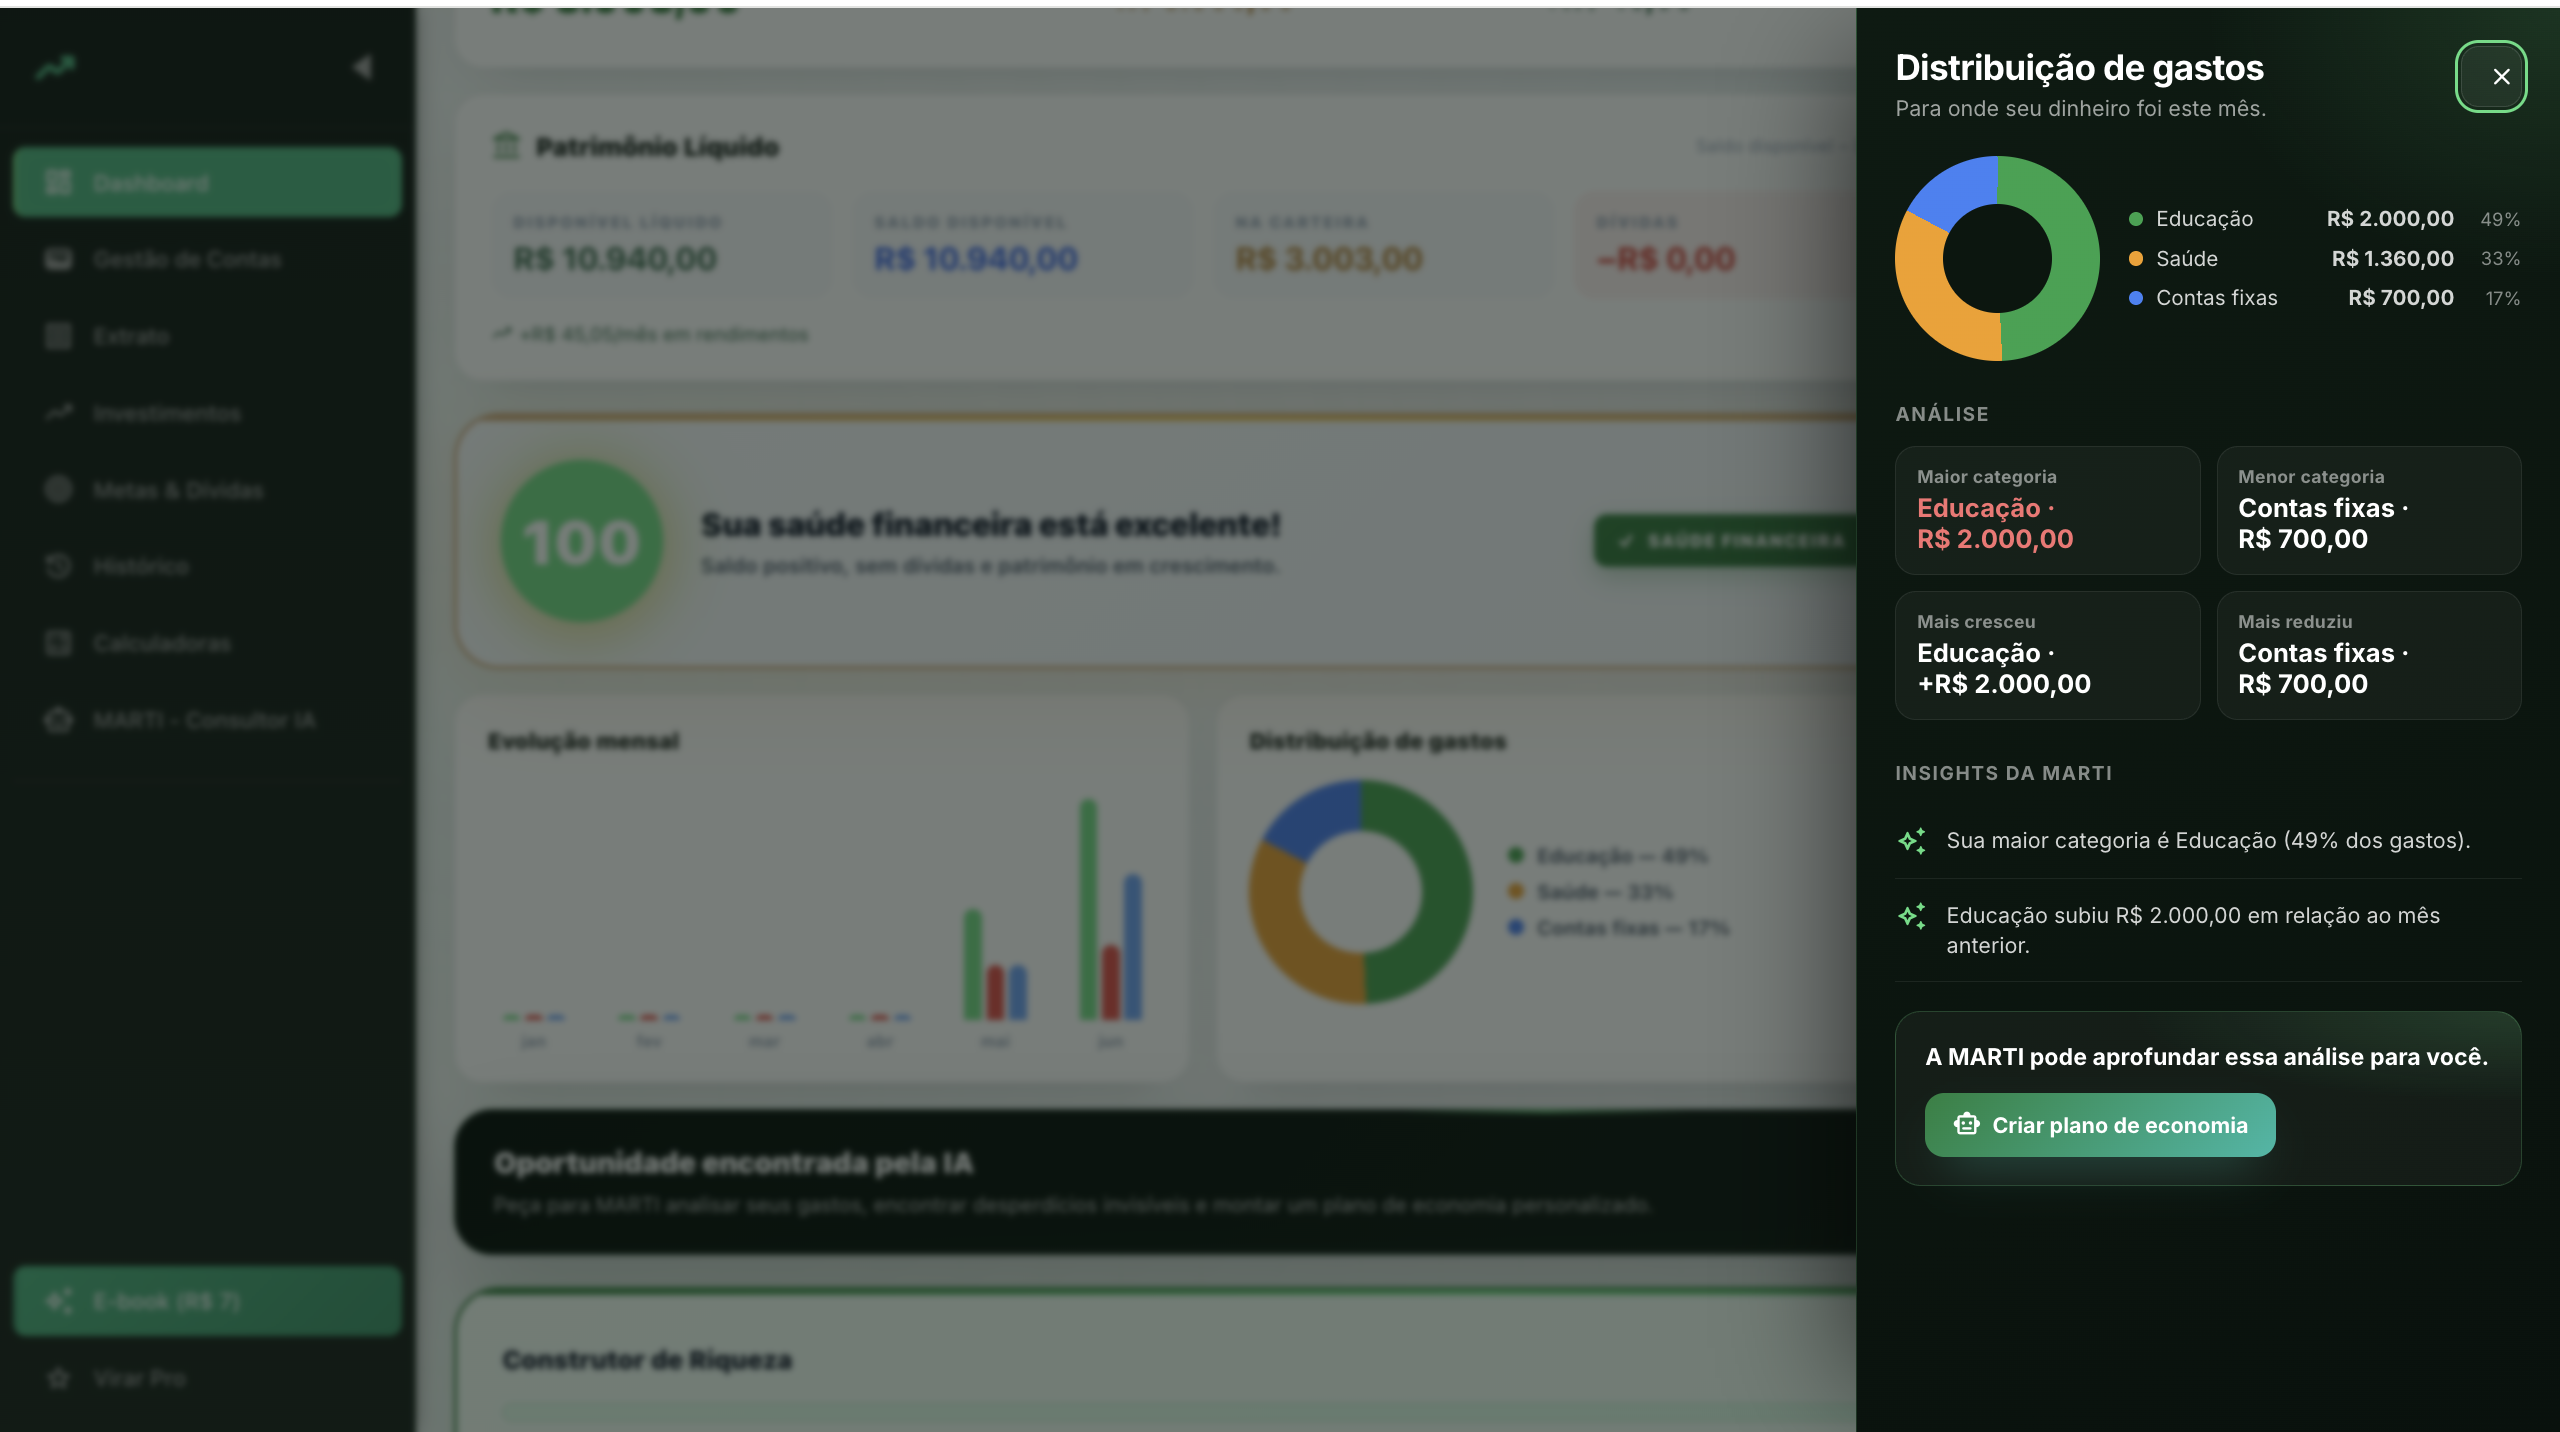
Task: Click the E-book (R$ 7) sidebar button
Action: (207, 1301)
